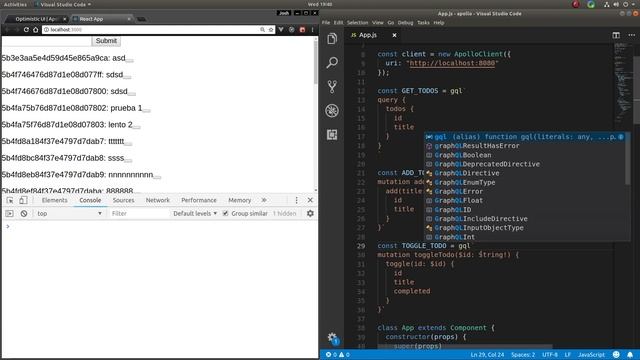Open the Josh profile button in Chrome
Screen dimensions: 640x360
(x=283, y=13)
